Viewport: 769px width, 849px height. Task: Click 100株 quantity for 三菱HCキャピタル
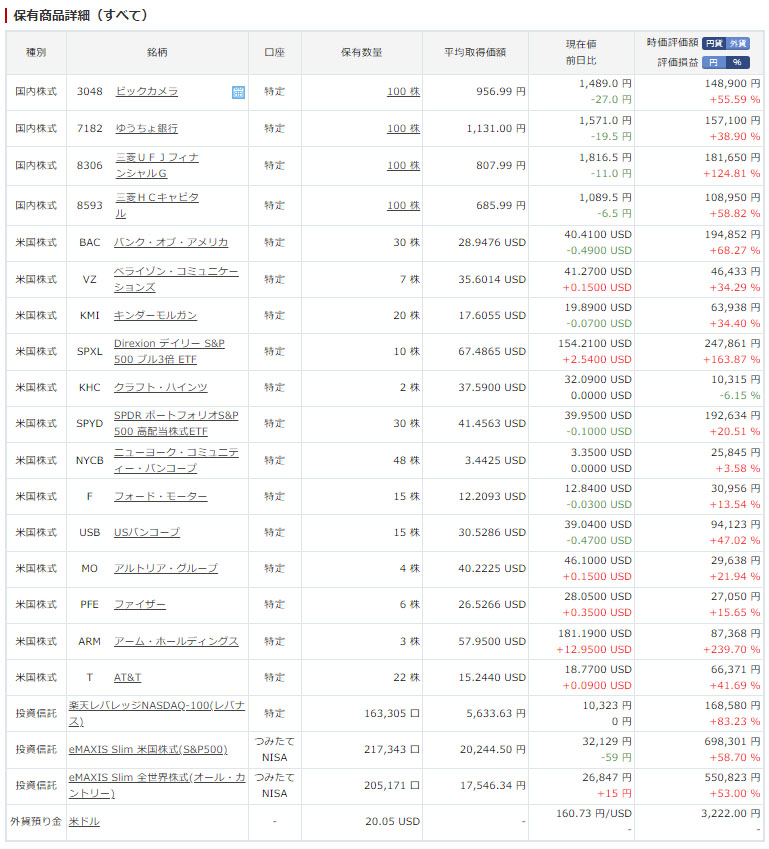pos(403,205)
